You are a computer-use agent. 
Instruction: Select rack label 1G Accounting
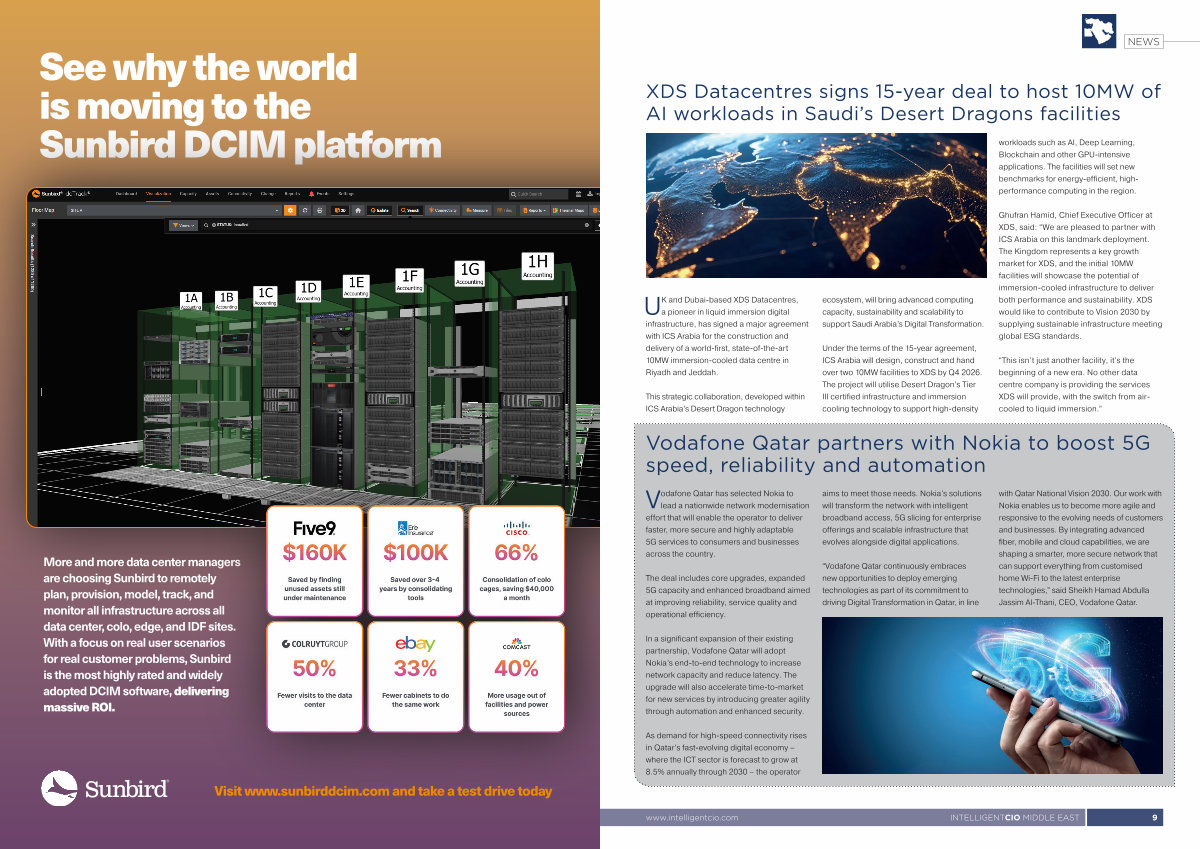(470, 273)
